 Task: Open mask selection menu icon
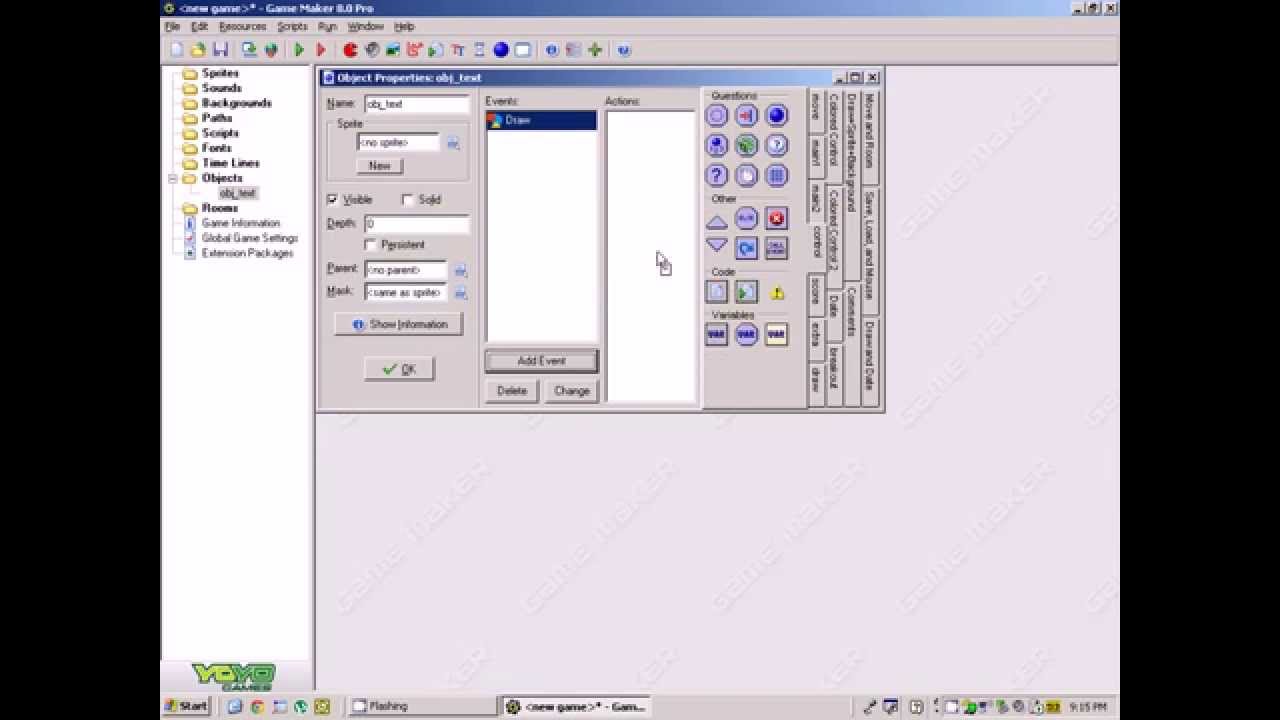pos(460,293)
